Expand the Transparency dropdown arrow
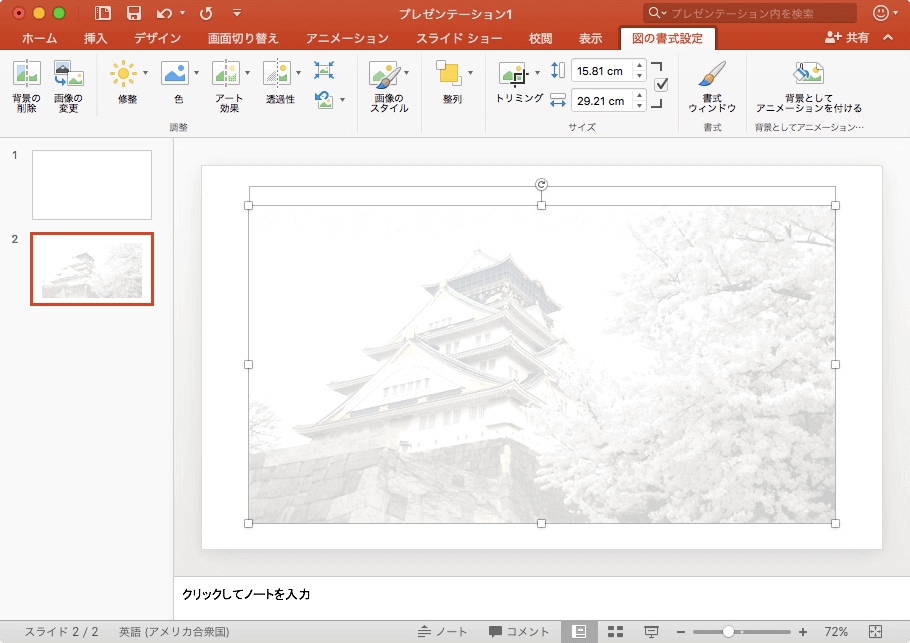Image resolution: width=910 pixels, height=643 pixels. coord(298,73)
